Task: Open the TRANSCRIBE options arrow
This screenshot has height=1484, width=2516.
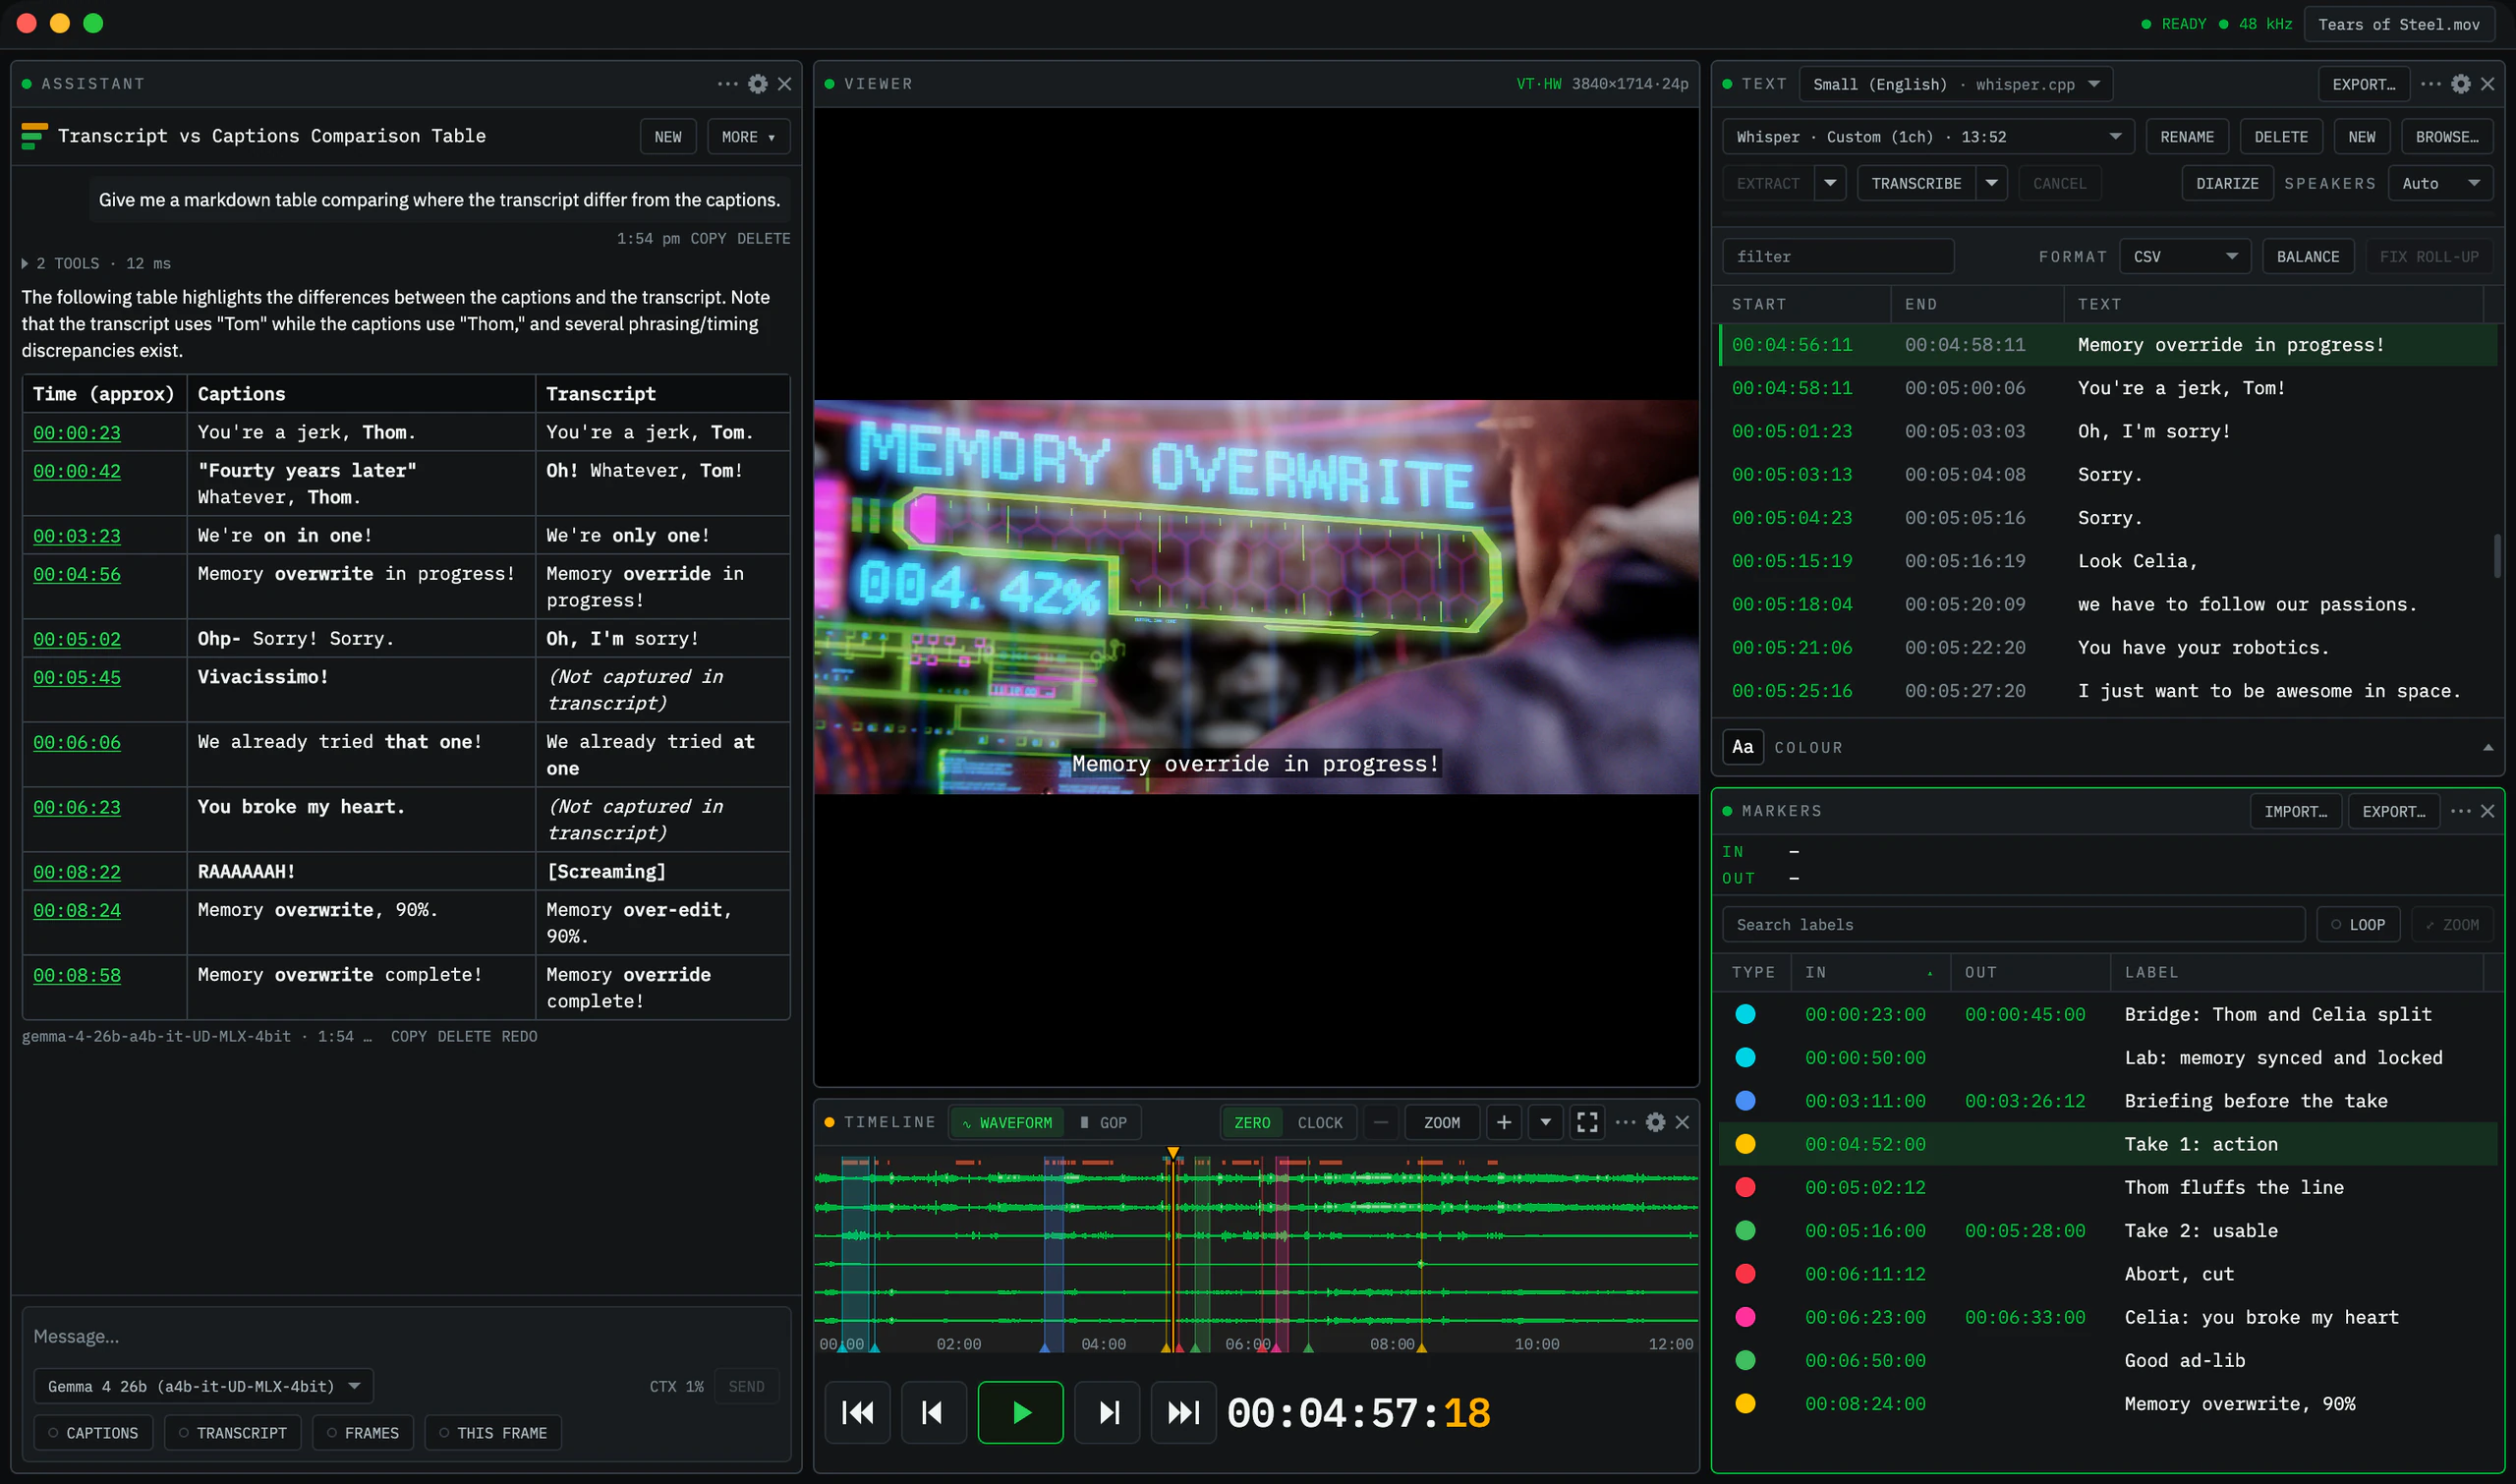Action: coord(1991,183)
